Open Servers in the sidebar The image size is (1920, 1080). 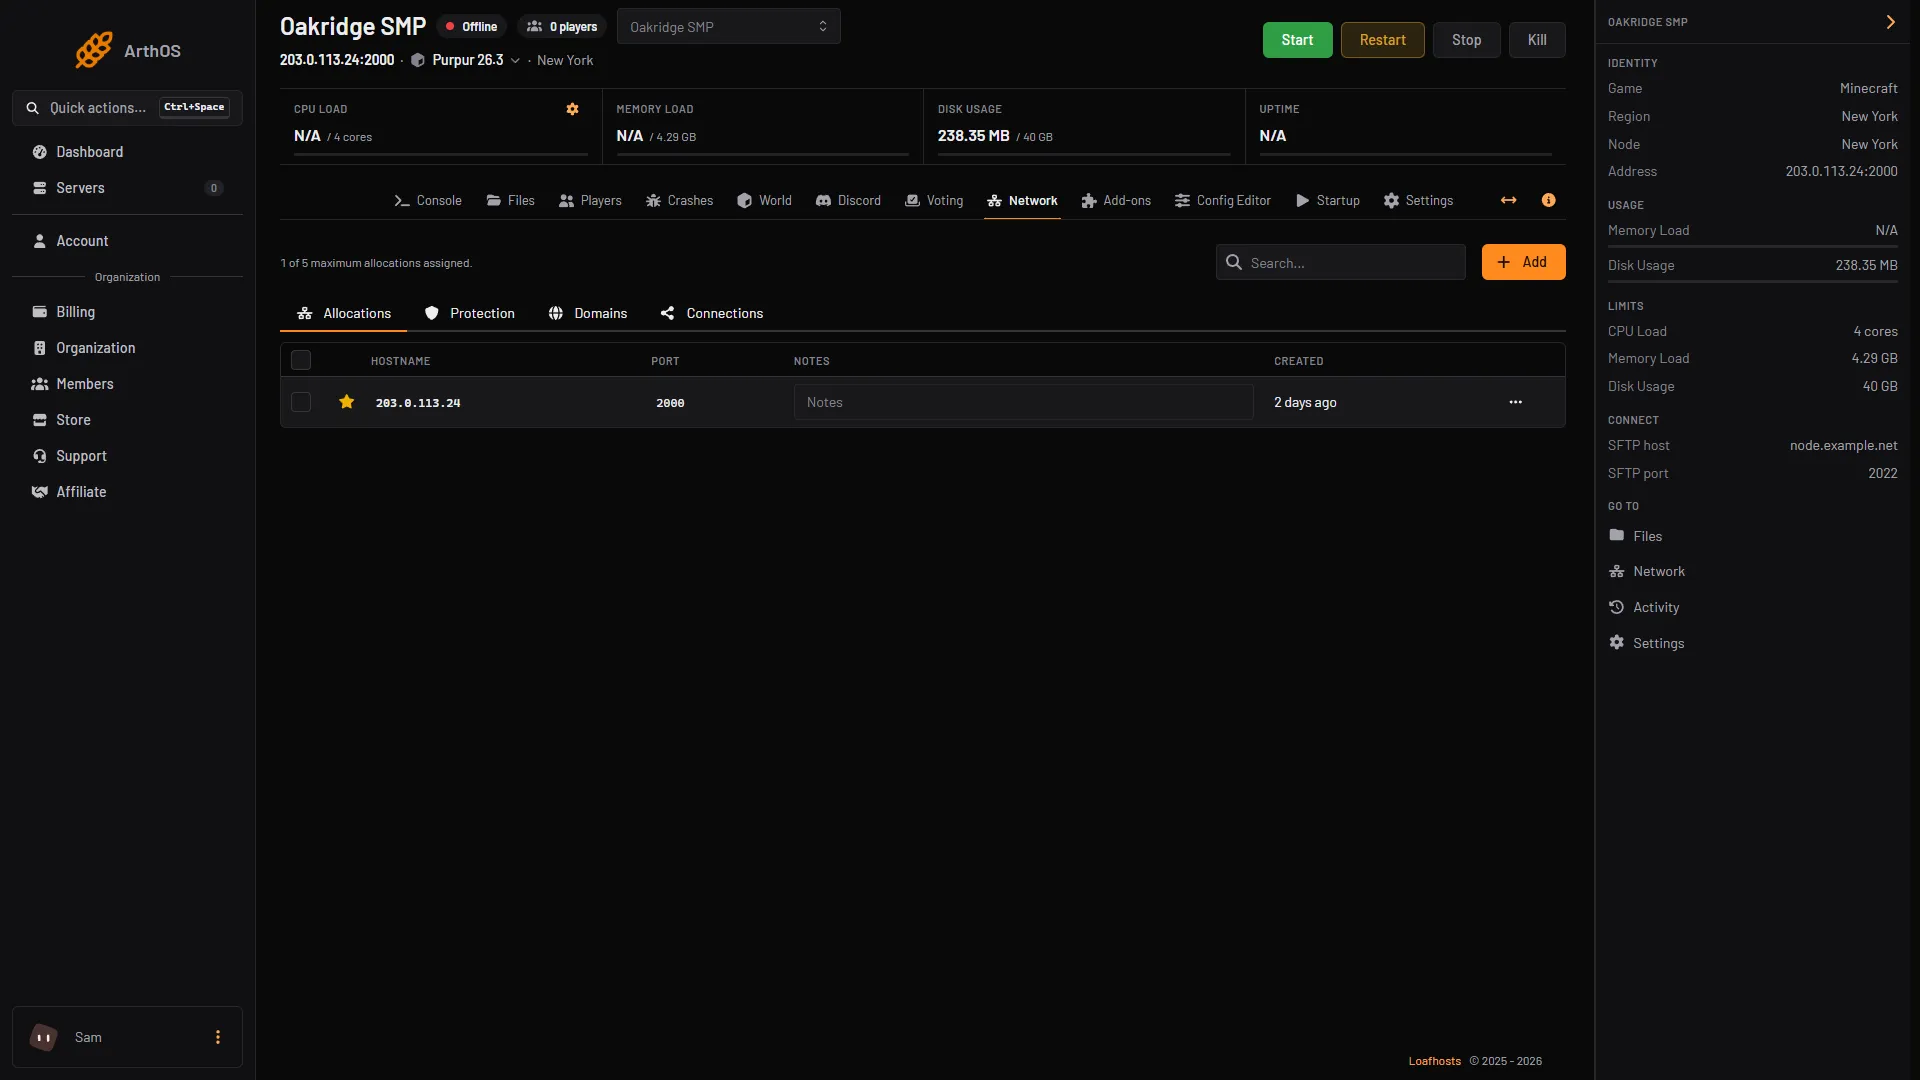[x=127, y=188]
